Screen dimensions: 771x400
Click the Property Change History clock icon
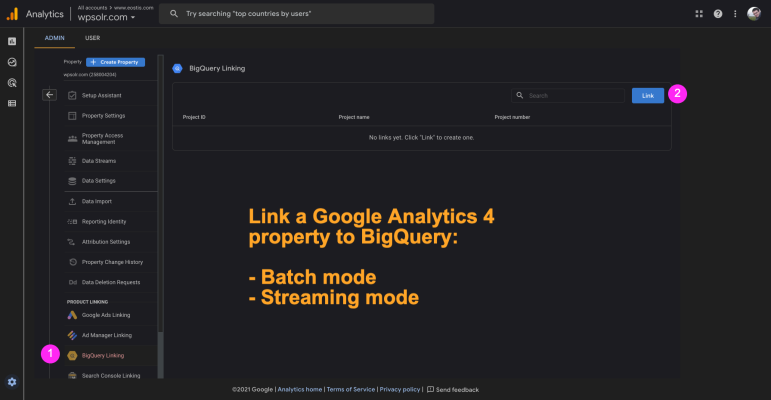[73, 262]
